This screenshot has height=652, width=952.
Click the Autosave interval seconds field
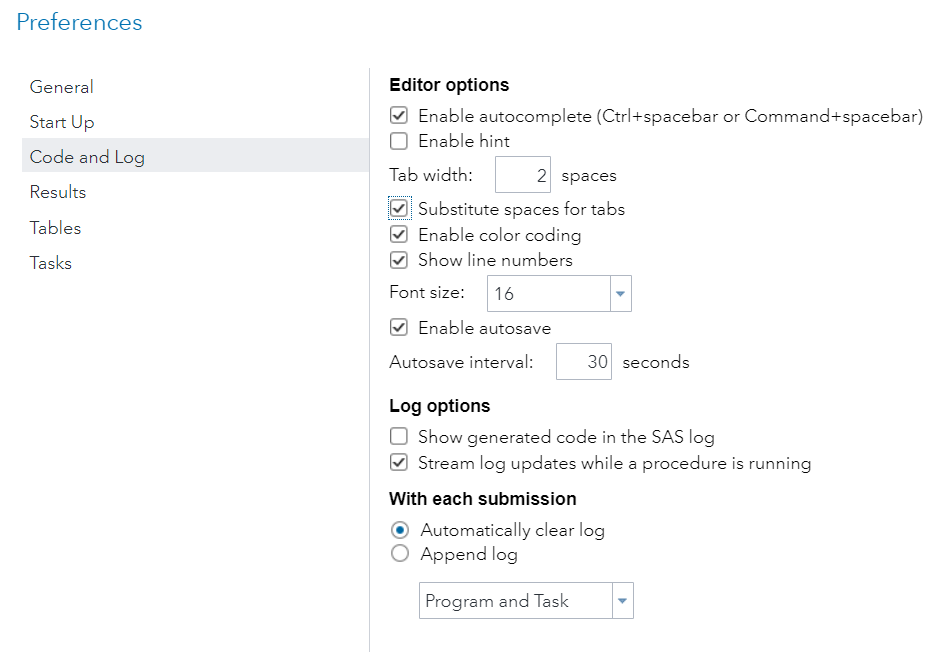pyautogui.click(x=583, y=362)
